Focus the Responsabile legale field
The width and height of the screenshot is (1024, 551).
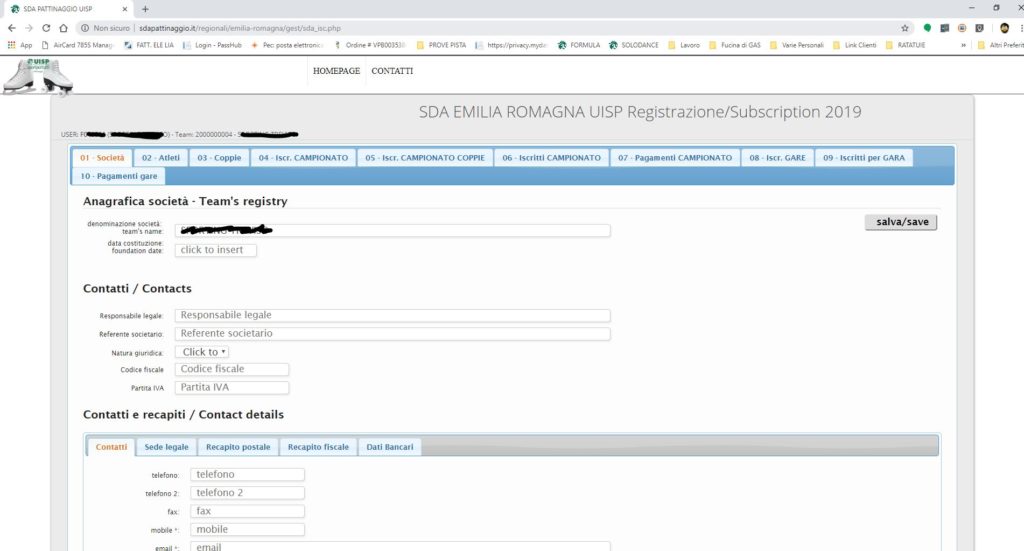click(392, 315)
